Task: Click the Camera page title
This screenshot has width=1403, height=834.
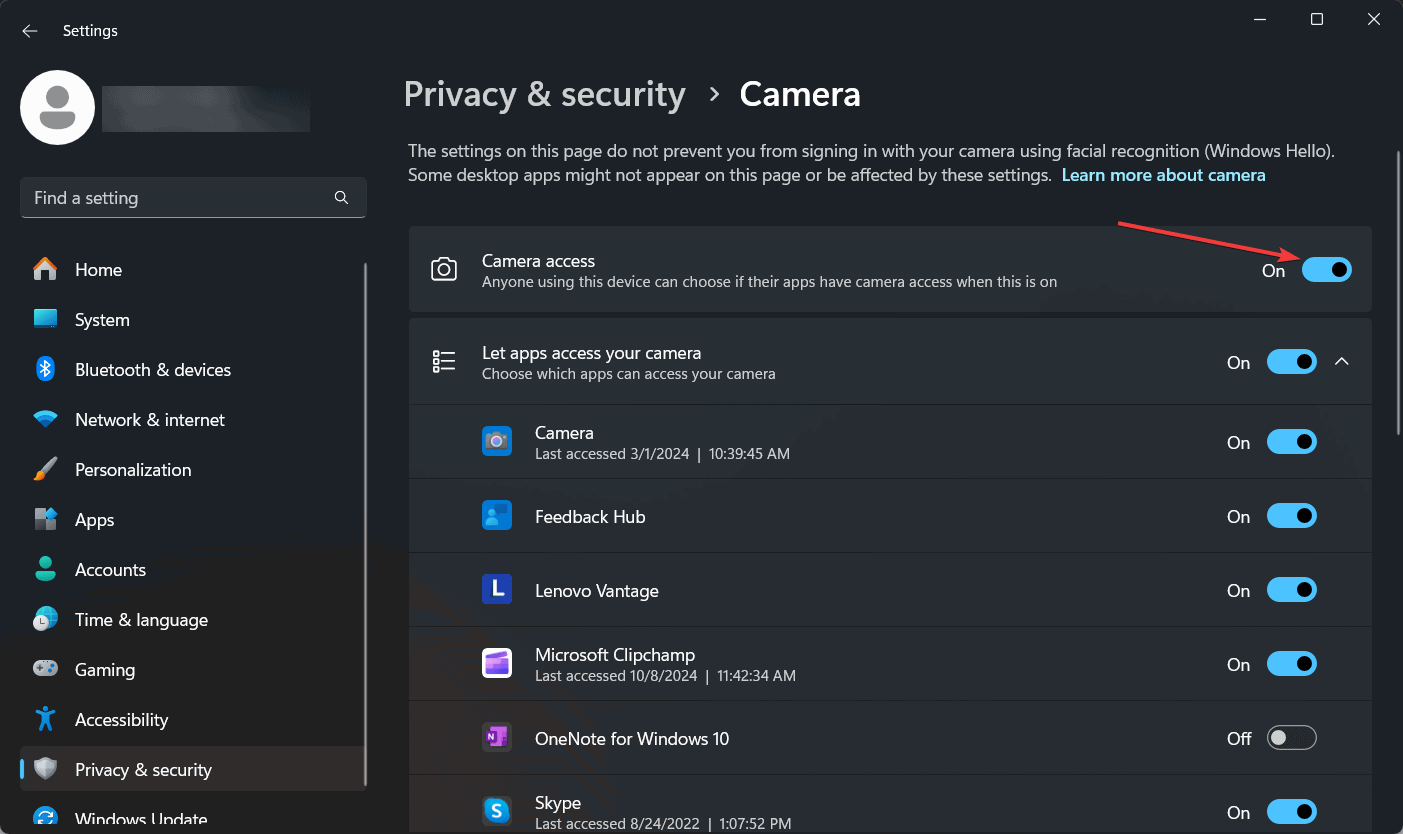Action: (800, 94)
